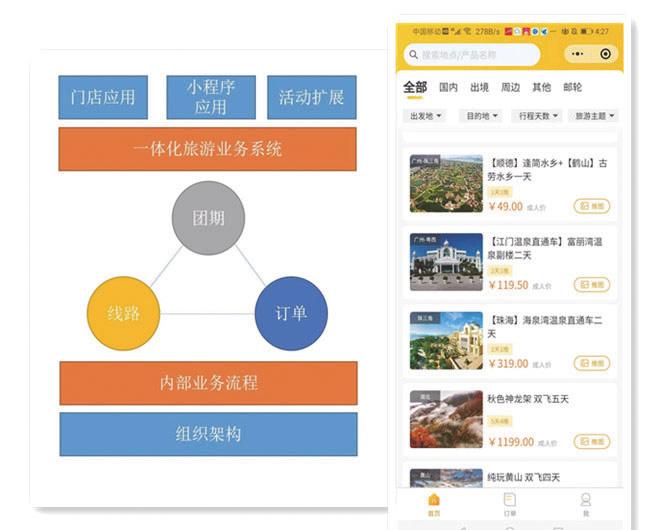Screen dimensions: 650x530
Task: Open the 行程天数 trip days dropdown
Action: click(538, 116)
